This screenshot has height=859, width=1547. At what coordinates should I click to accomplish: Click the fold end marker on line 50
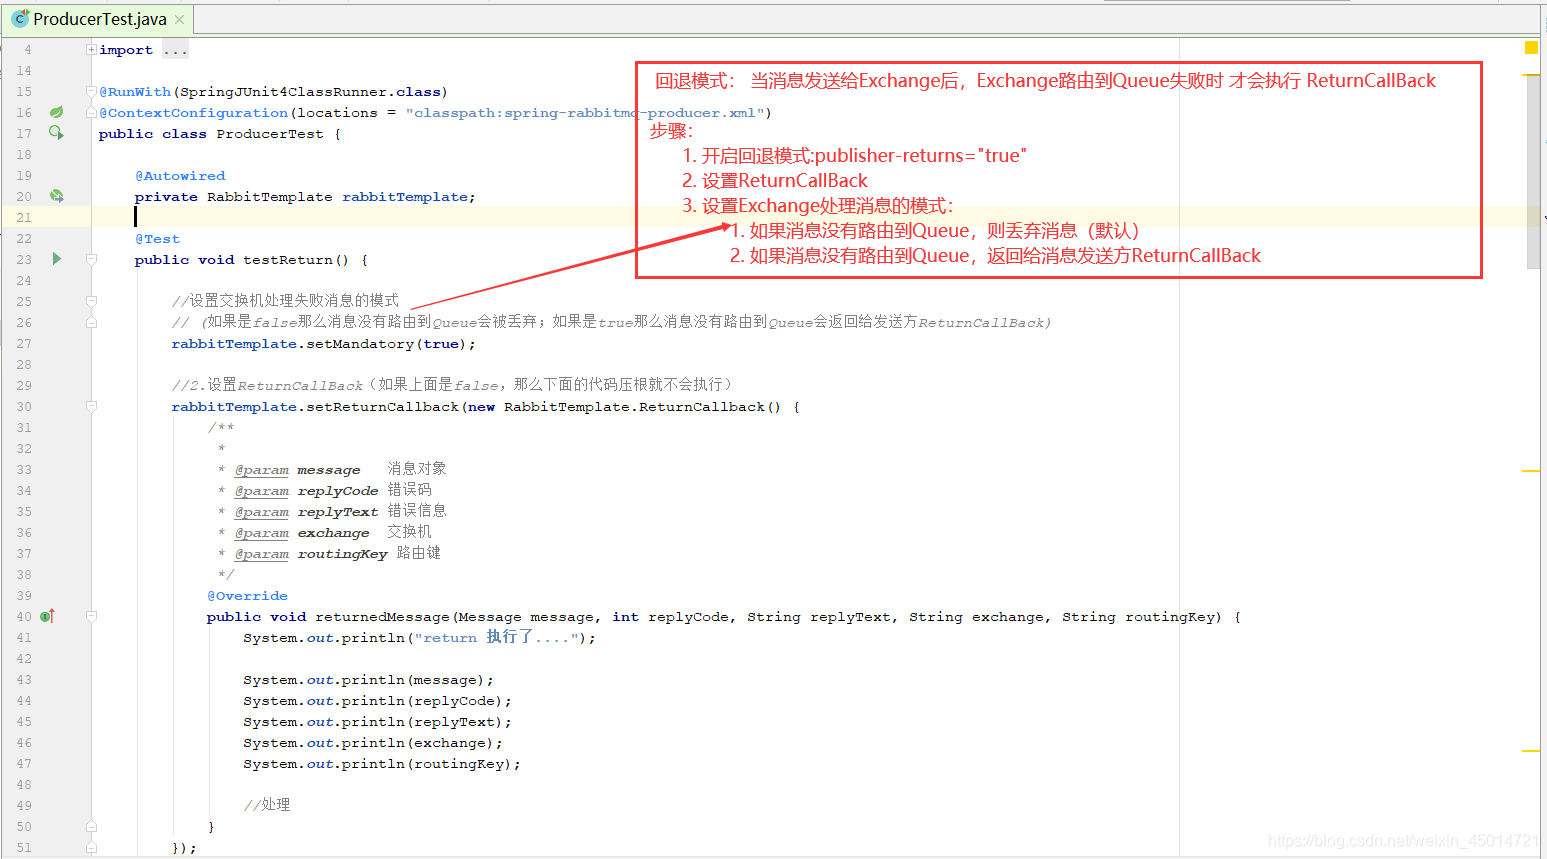pyautogui.click(x=91, y=826)
